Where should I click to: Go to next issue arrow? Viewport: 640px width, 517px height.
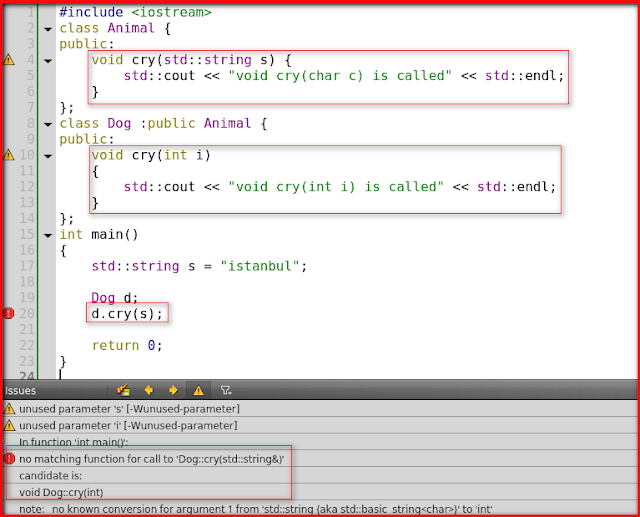[x=173, y=391]
